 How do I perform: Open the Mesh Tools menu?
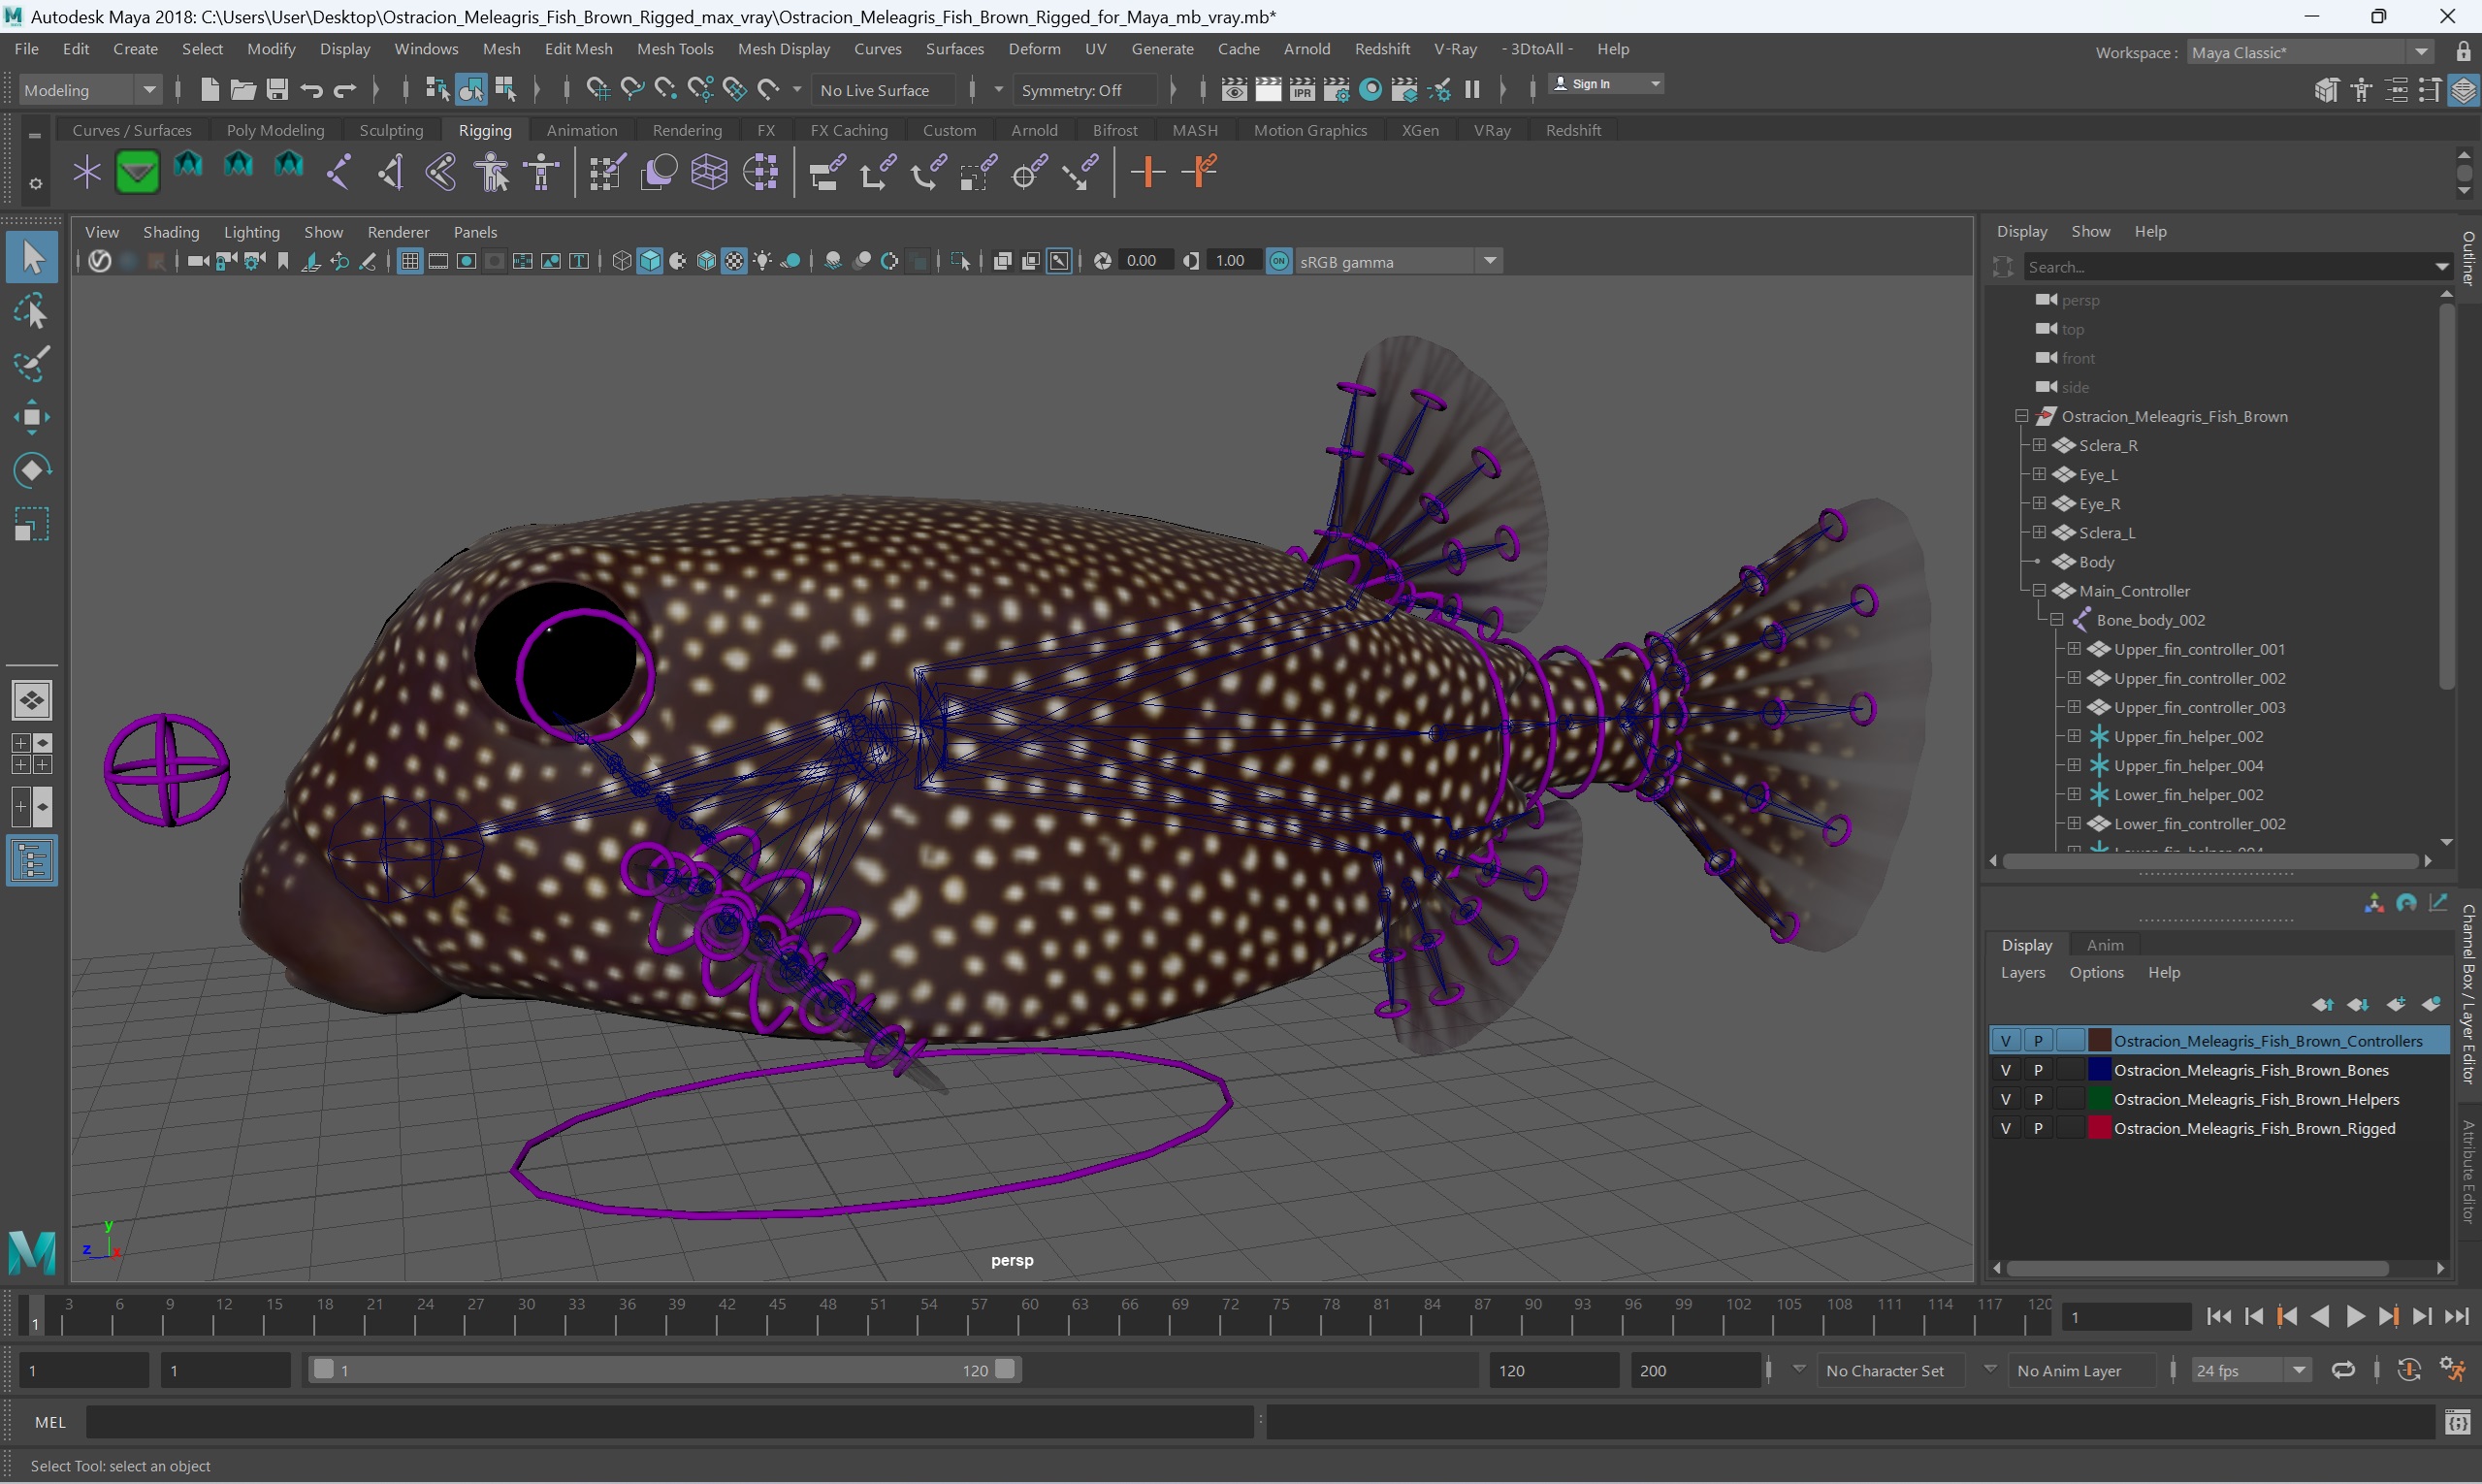click(x=675, y=49)
